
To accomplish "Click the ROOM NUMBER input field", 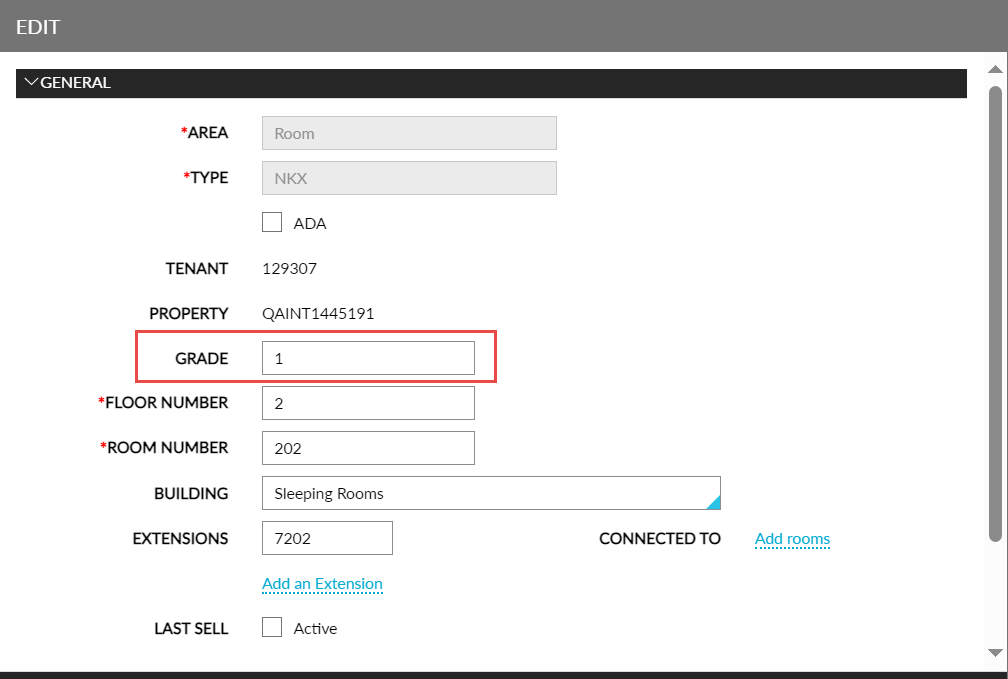I will pyautogui.click(x=368, y=448).
